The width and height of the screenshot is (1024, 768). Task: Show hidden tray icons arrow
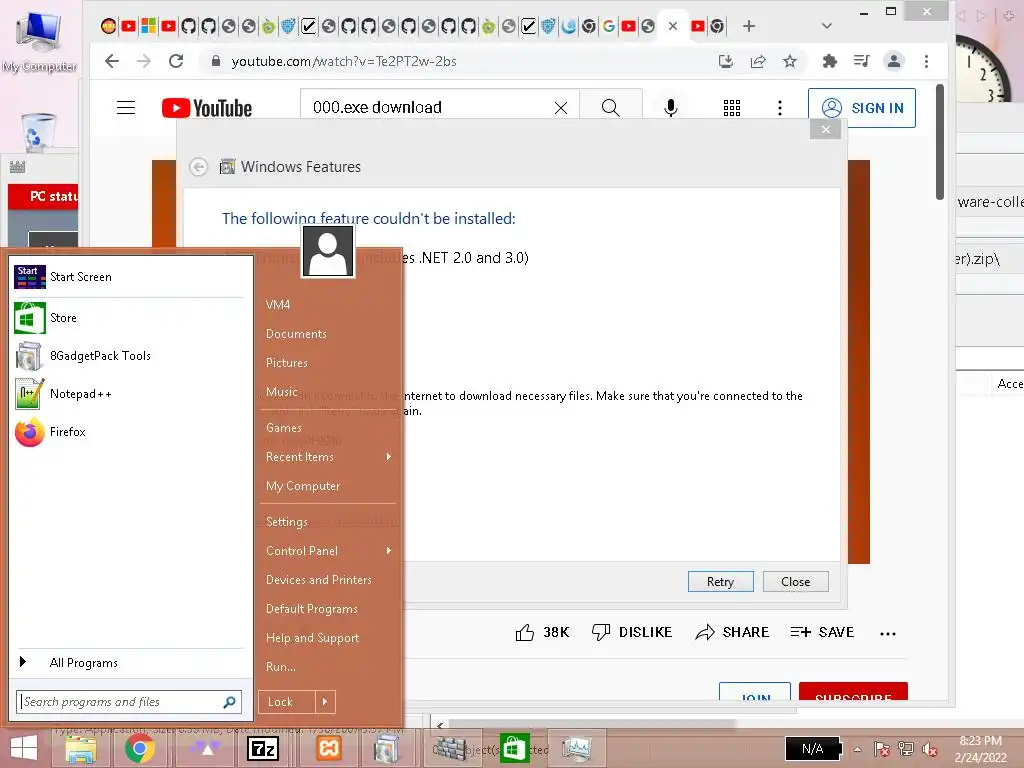pyautogui.click(x=857, y=749)
